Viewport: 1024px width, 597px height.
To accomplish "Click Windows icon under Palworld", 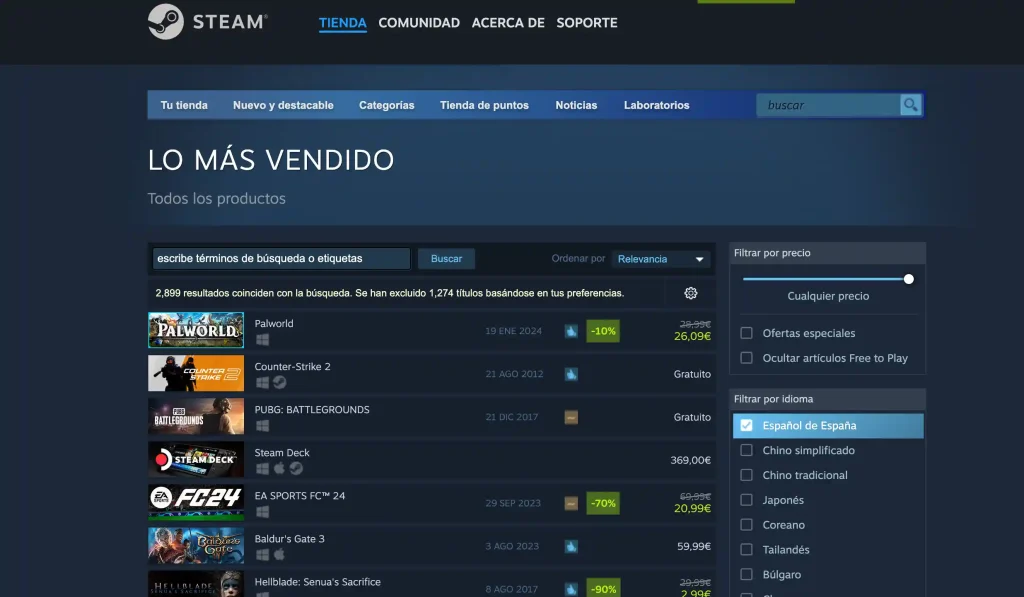I will (263, 340).
